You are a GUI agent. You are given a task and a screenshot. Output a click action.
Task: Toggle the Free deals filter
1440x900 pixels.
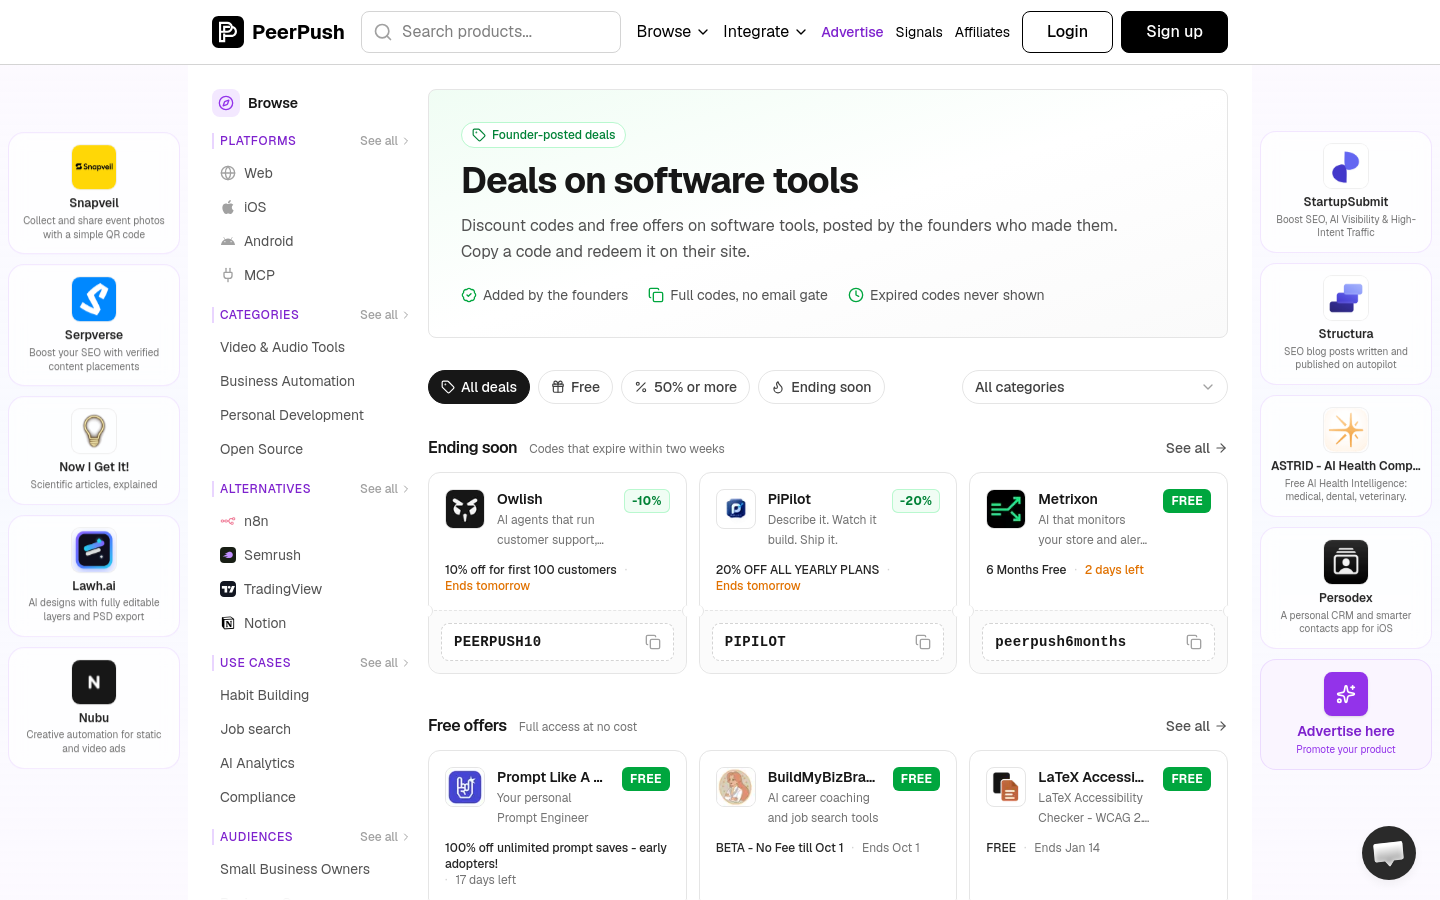point(575,387)
